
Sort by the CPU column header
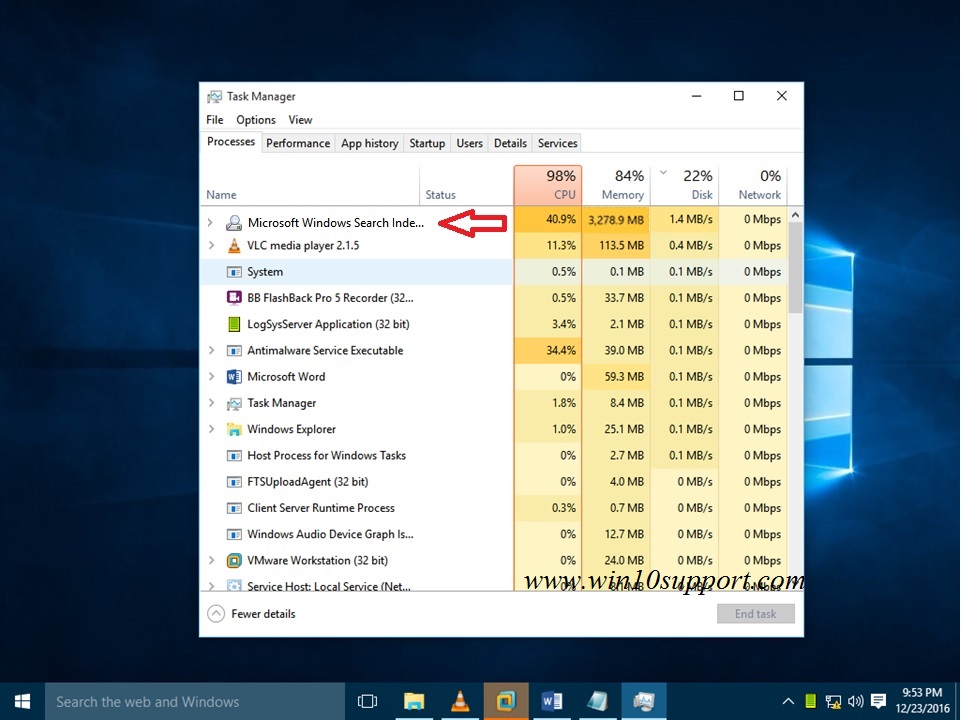click(x=548, y=184)
